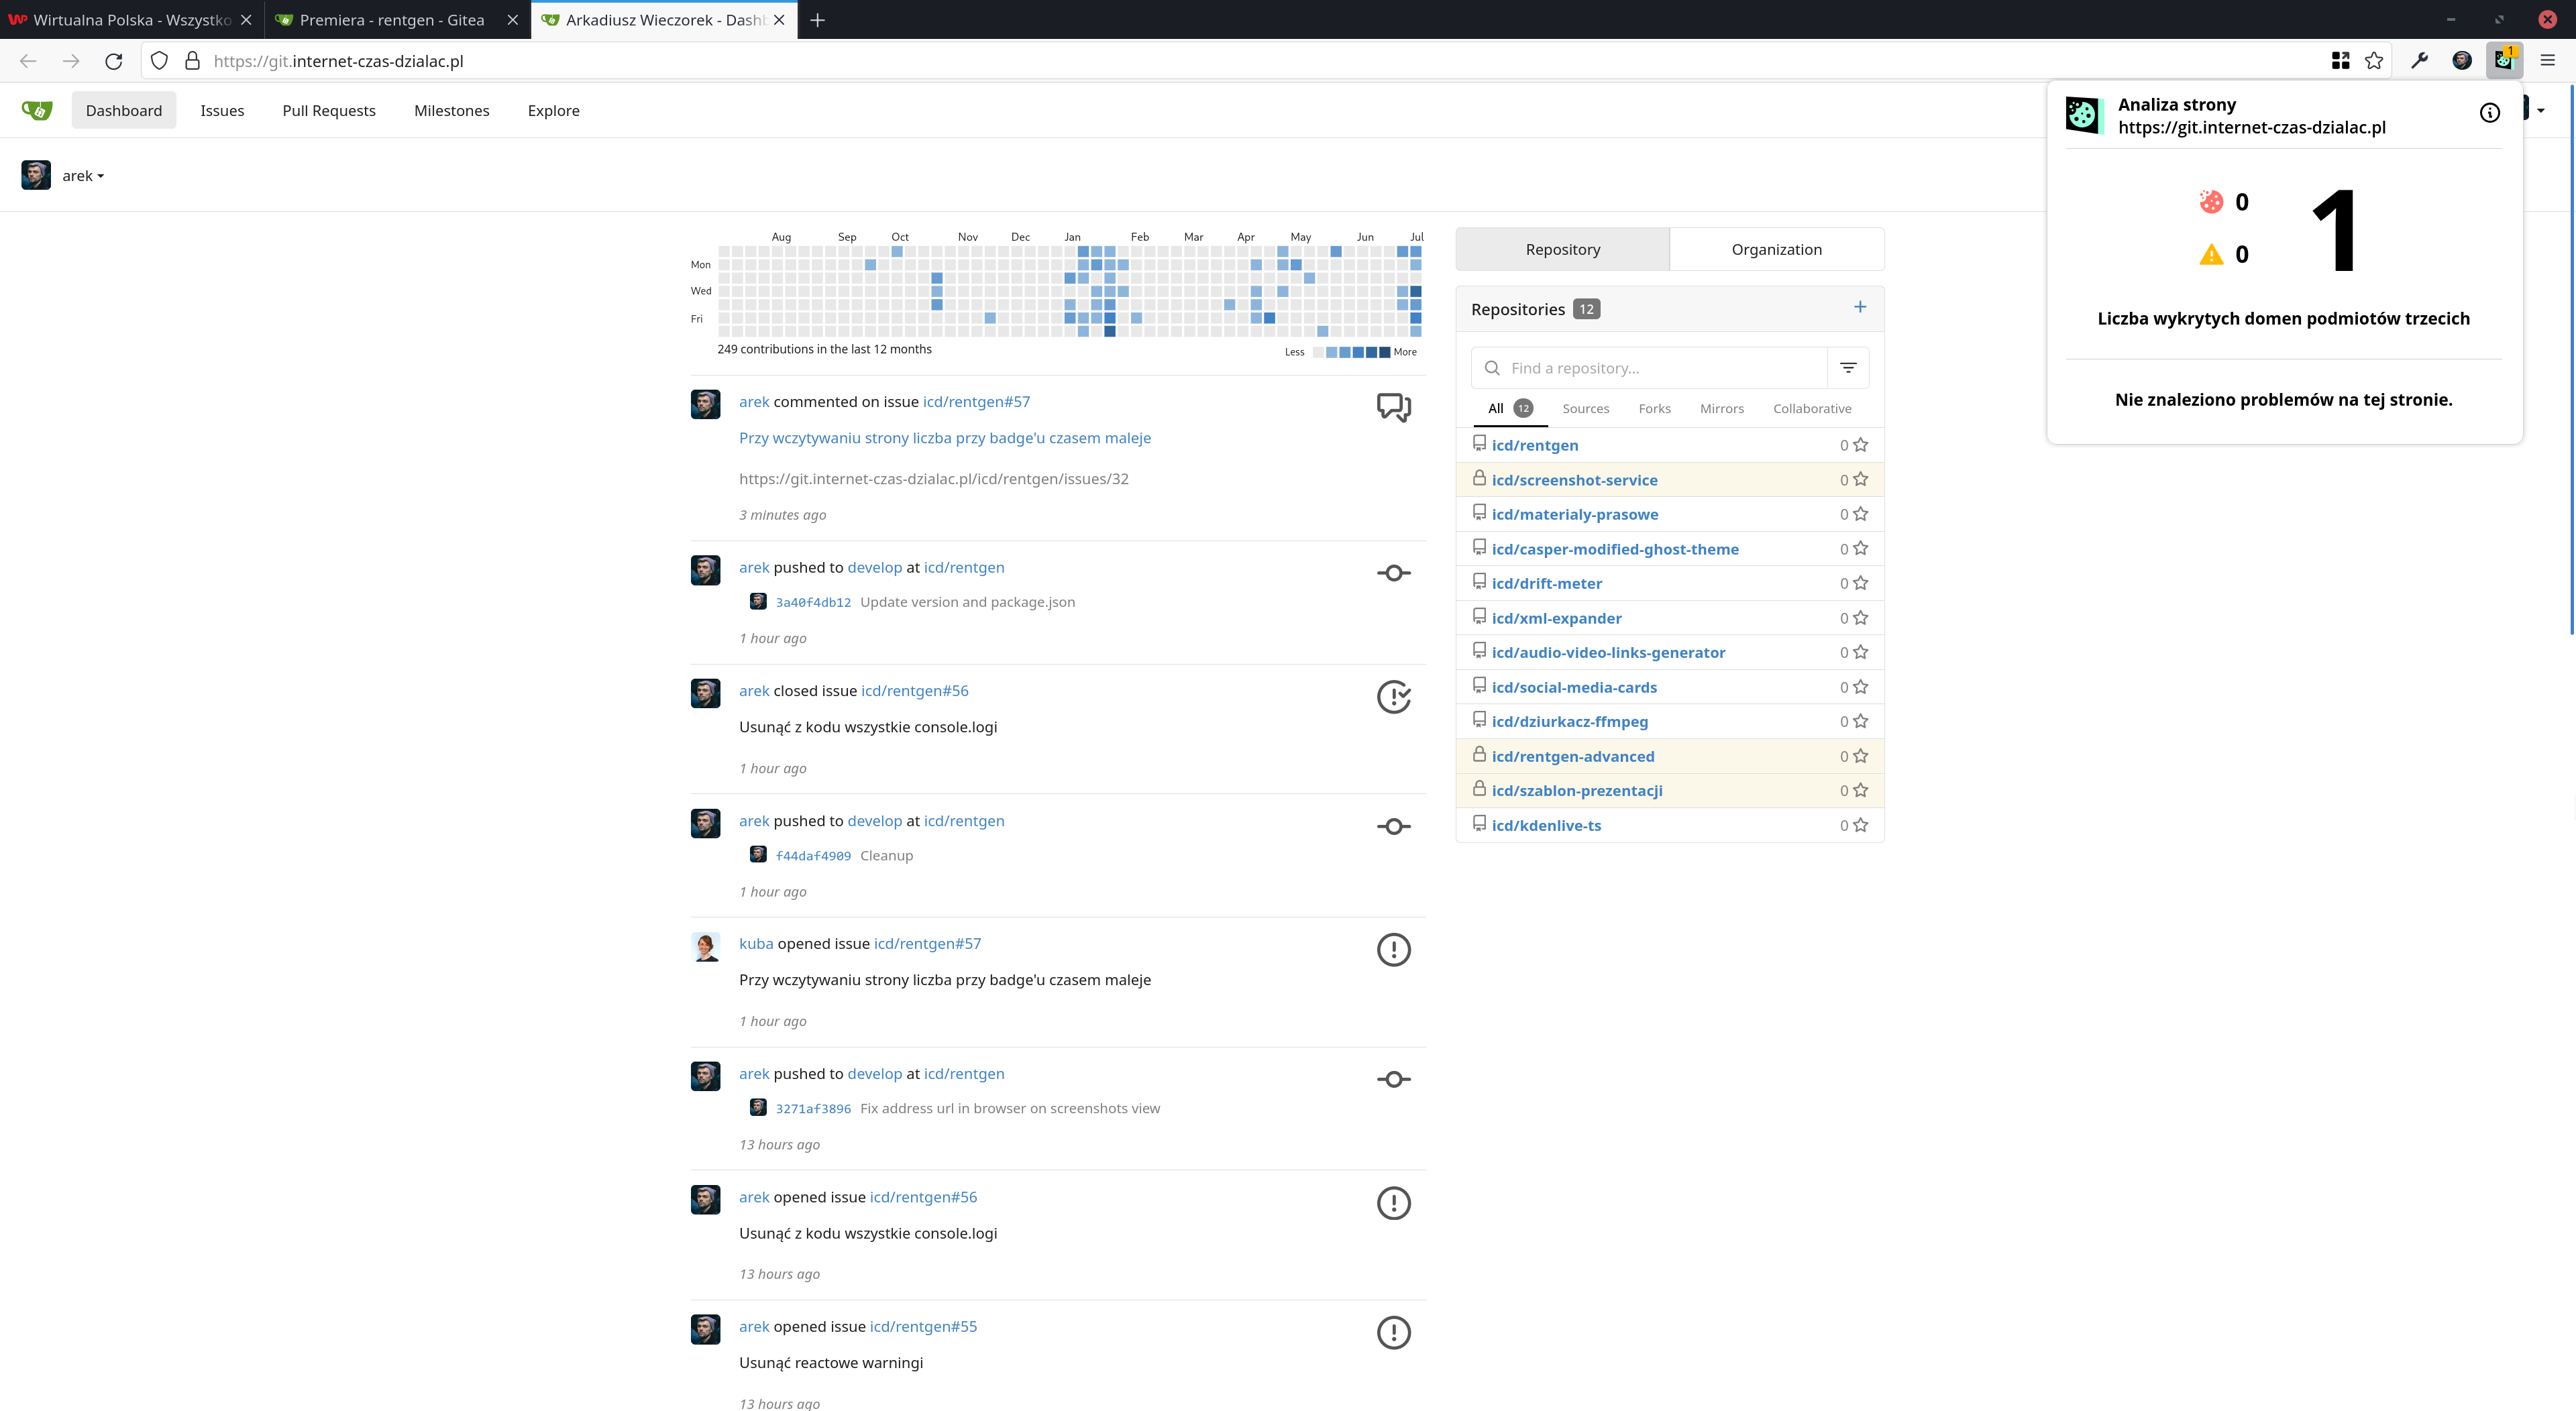Star the icd/kdenlive-ts repository
2576x1411 pixels.
[x=1860, y=825]
